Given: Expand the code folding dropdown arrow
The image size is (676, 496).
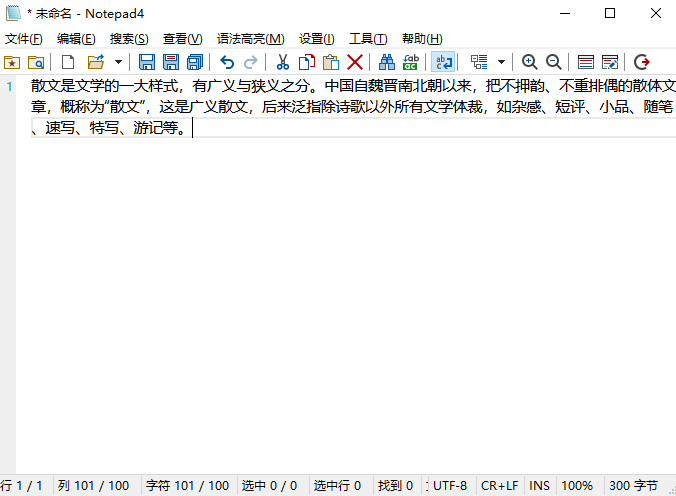Looking at the screenshot, I should 501,63.
